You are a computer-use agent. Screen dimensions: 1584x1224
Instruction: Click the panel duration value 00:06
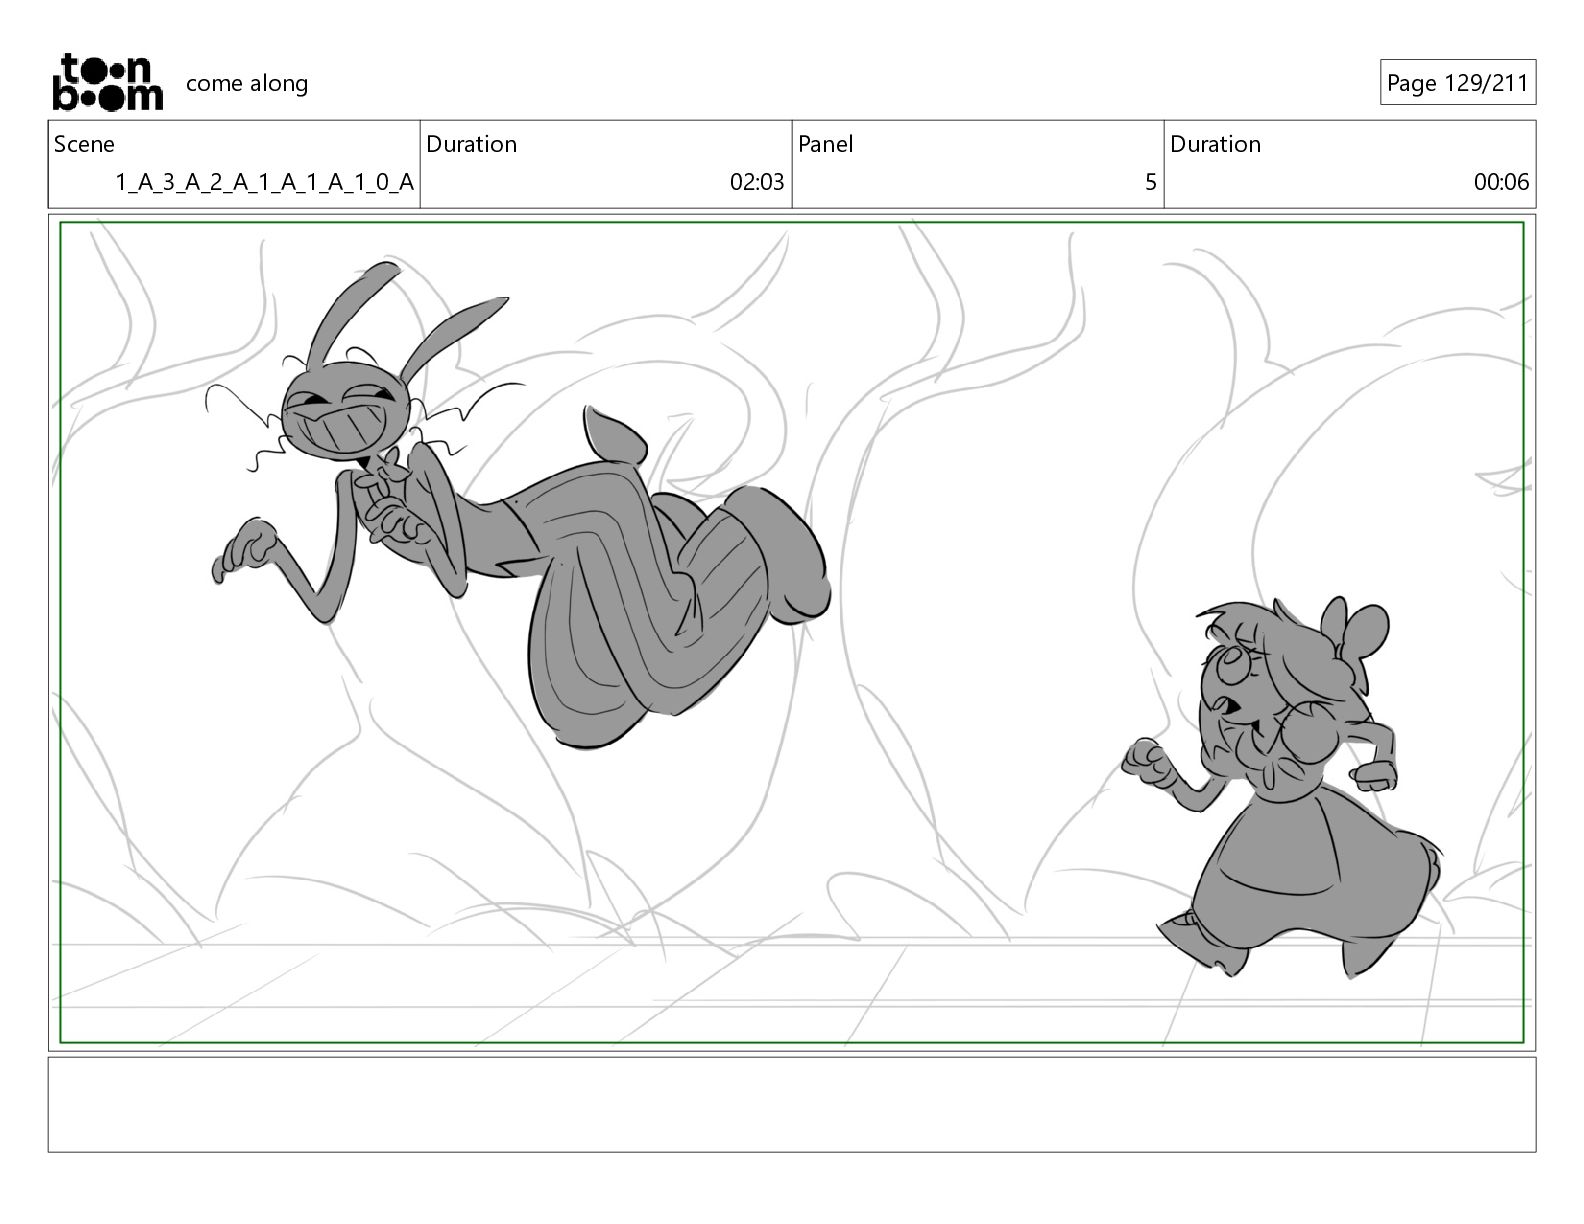[x=1501, y=182]
